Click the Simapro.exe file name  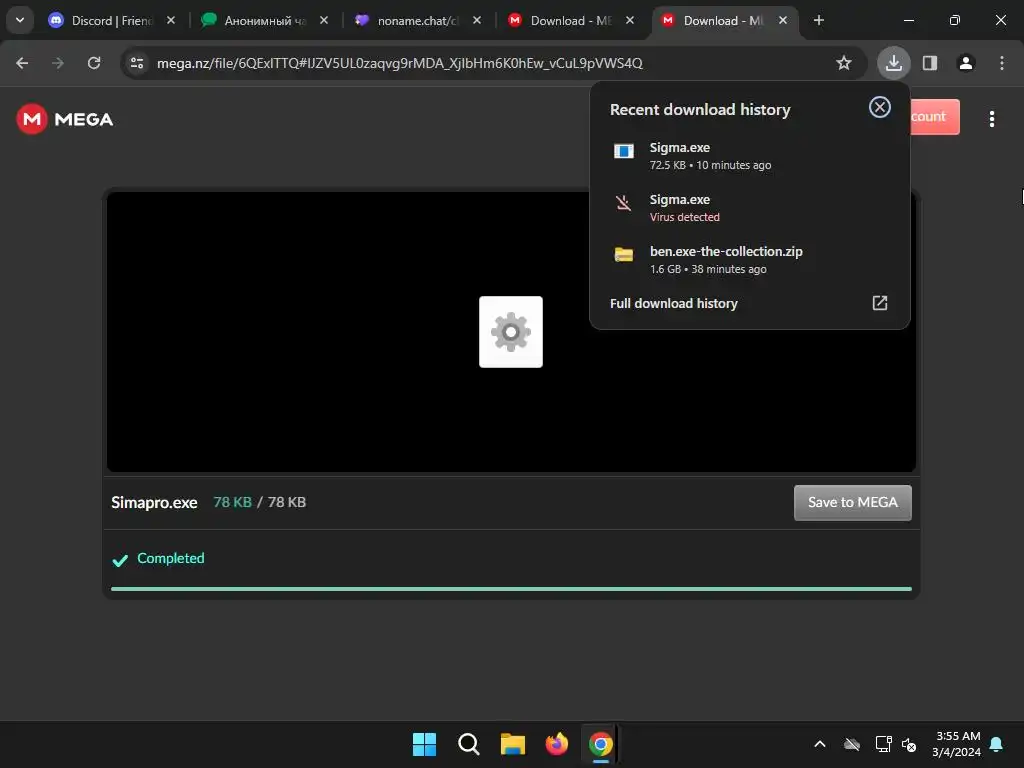pyautogui.click(x=154, y=502)
